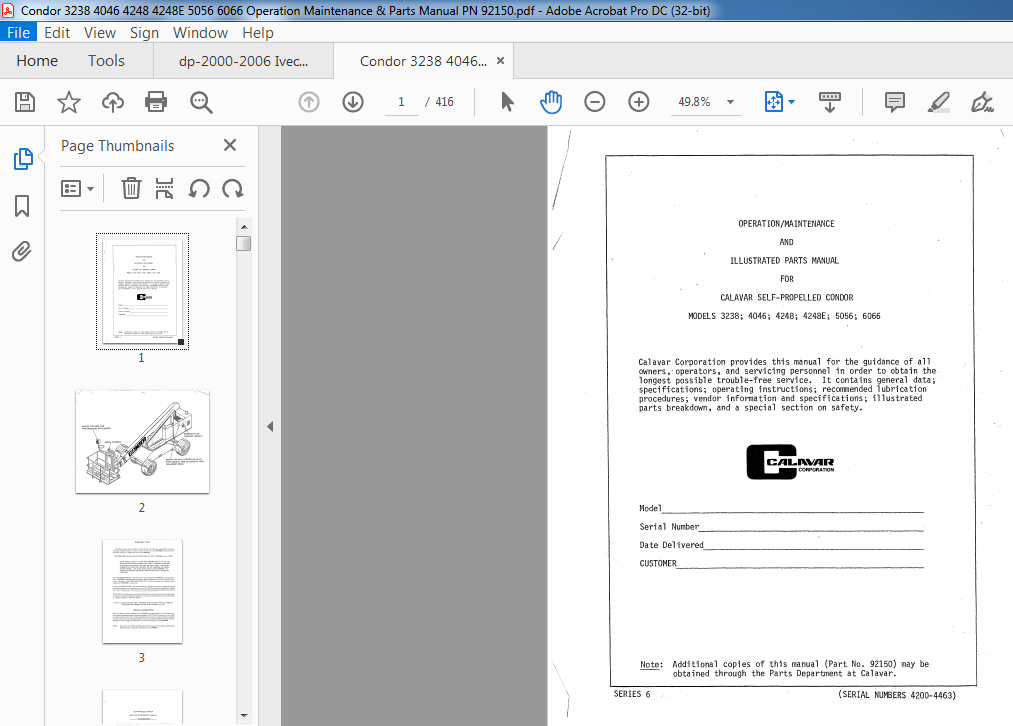Click the thumbnails scrollbar down arrow

pos(244,716)
